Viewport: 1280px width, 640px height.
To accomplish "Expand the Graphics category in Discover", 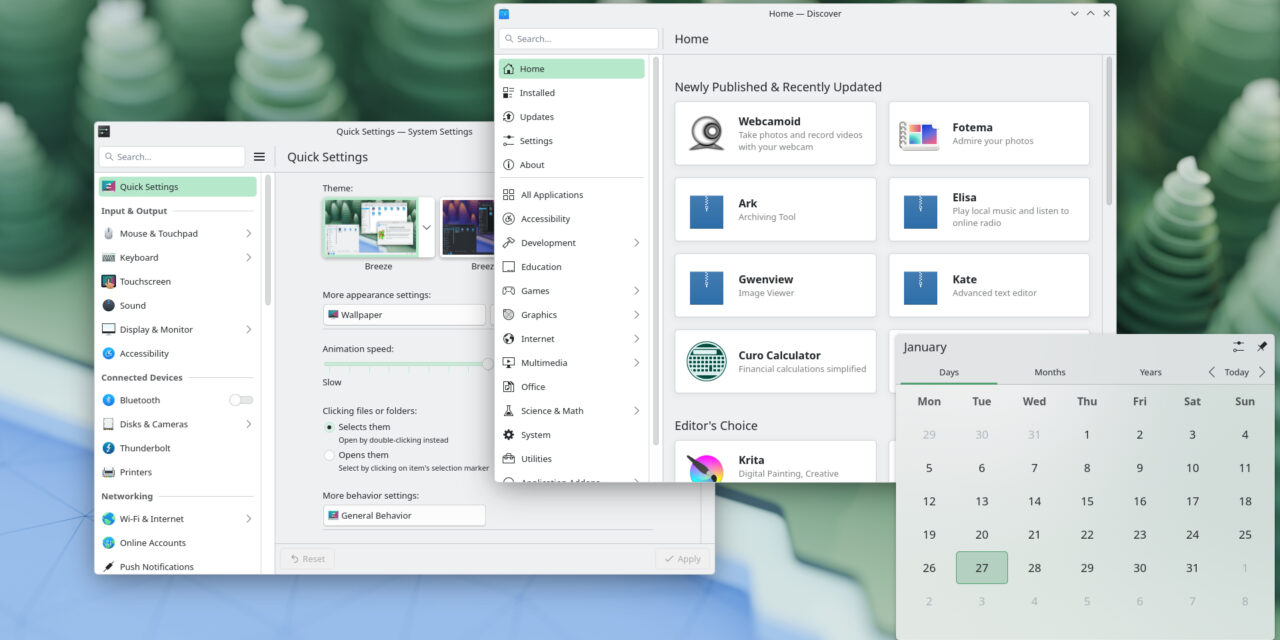I will 636,315.
